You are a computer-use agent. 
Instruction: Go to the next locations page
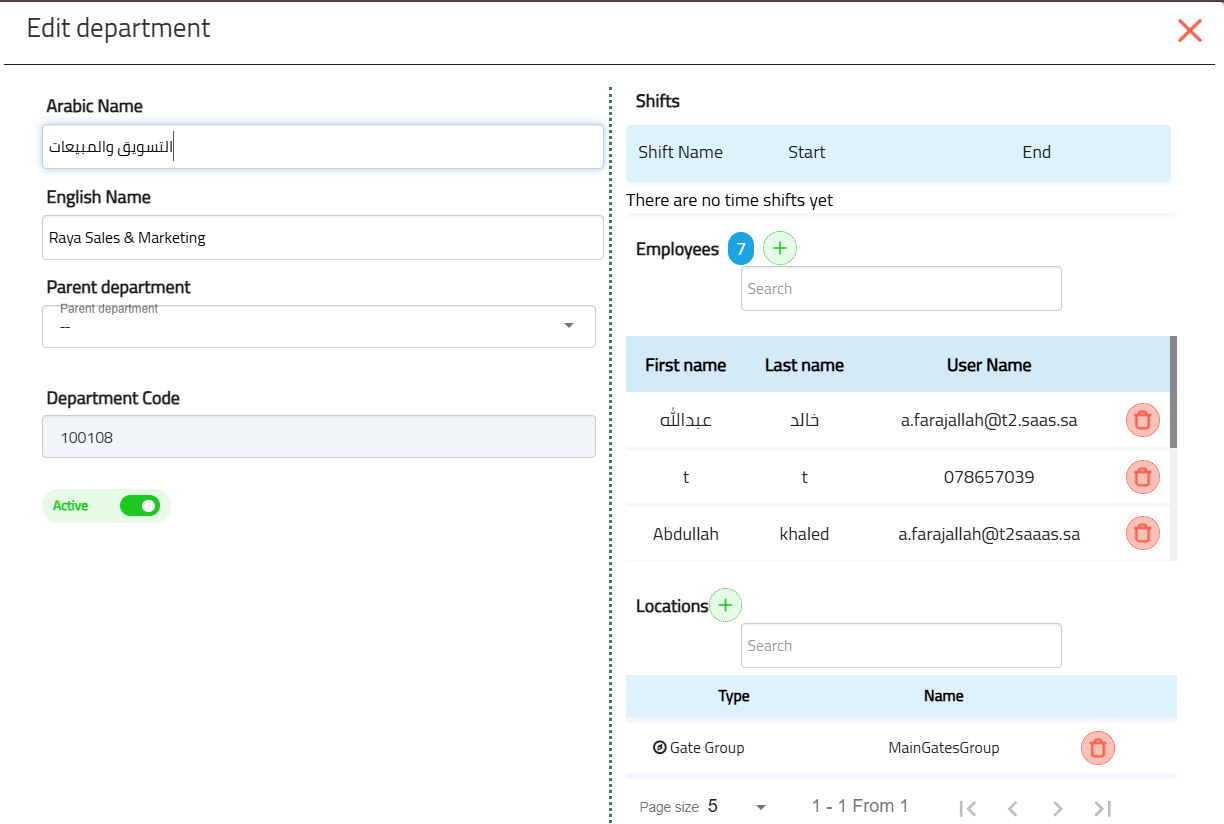1057,808
